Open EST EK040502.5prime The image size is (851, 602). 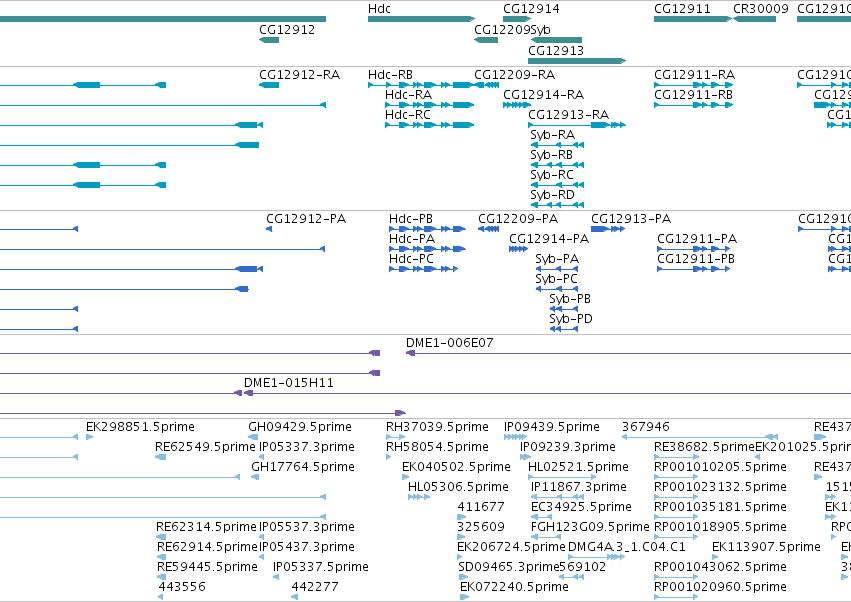(456, 467)
